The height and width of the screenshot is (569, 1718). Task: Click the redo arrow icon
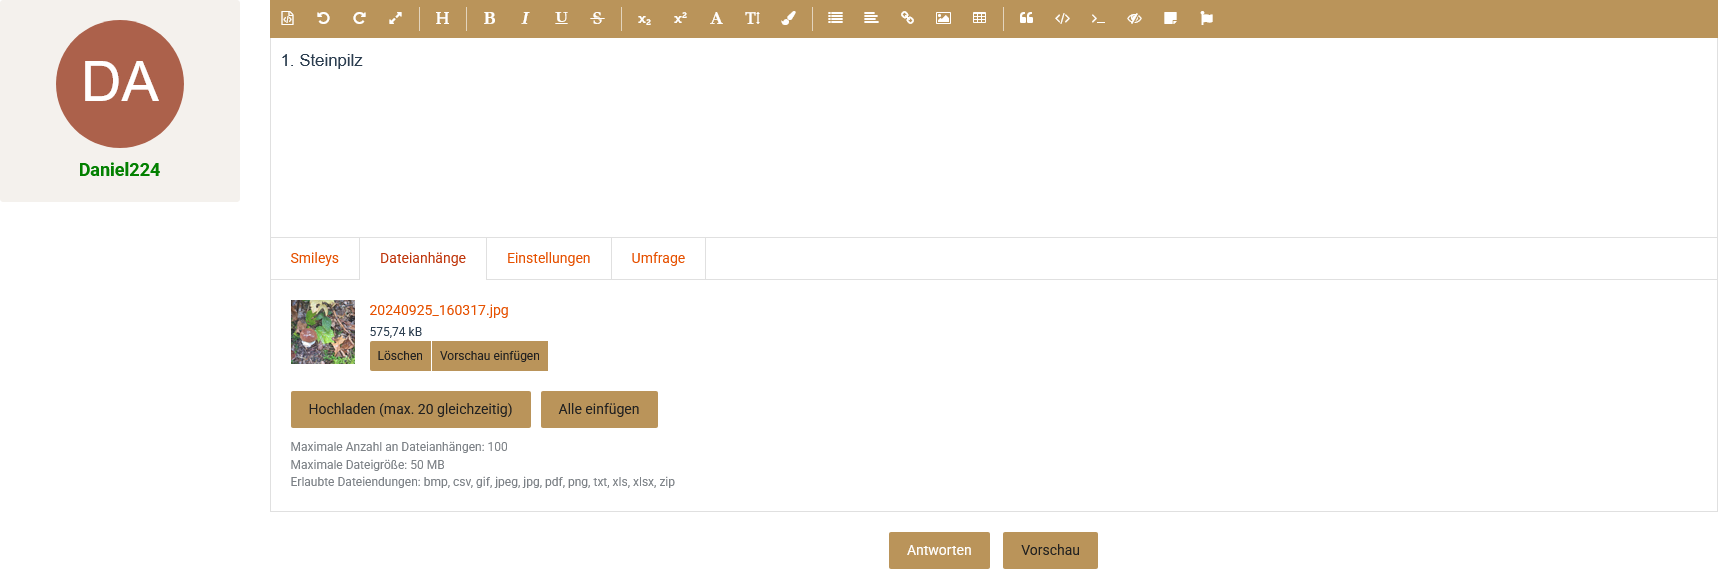coord(359,18)
